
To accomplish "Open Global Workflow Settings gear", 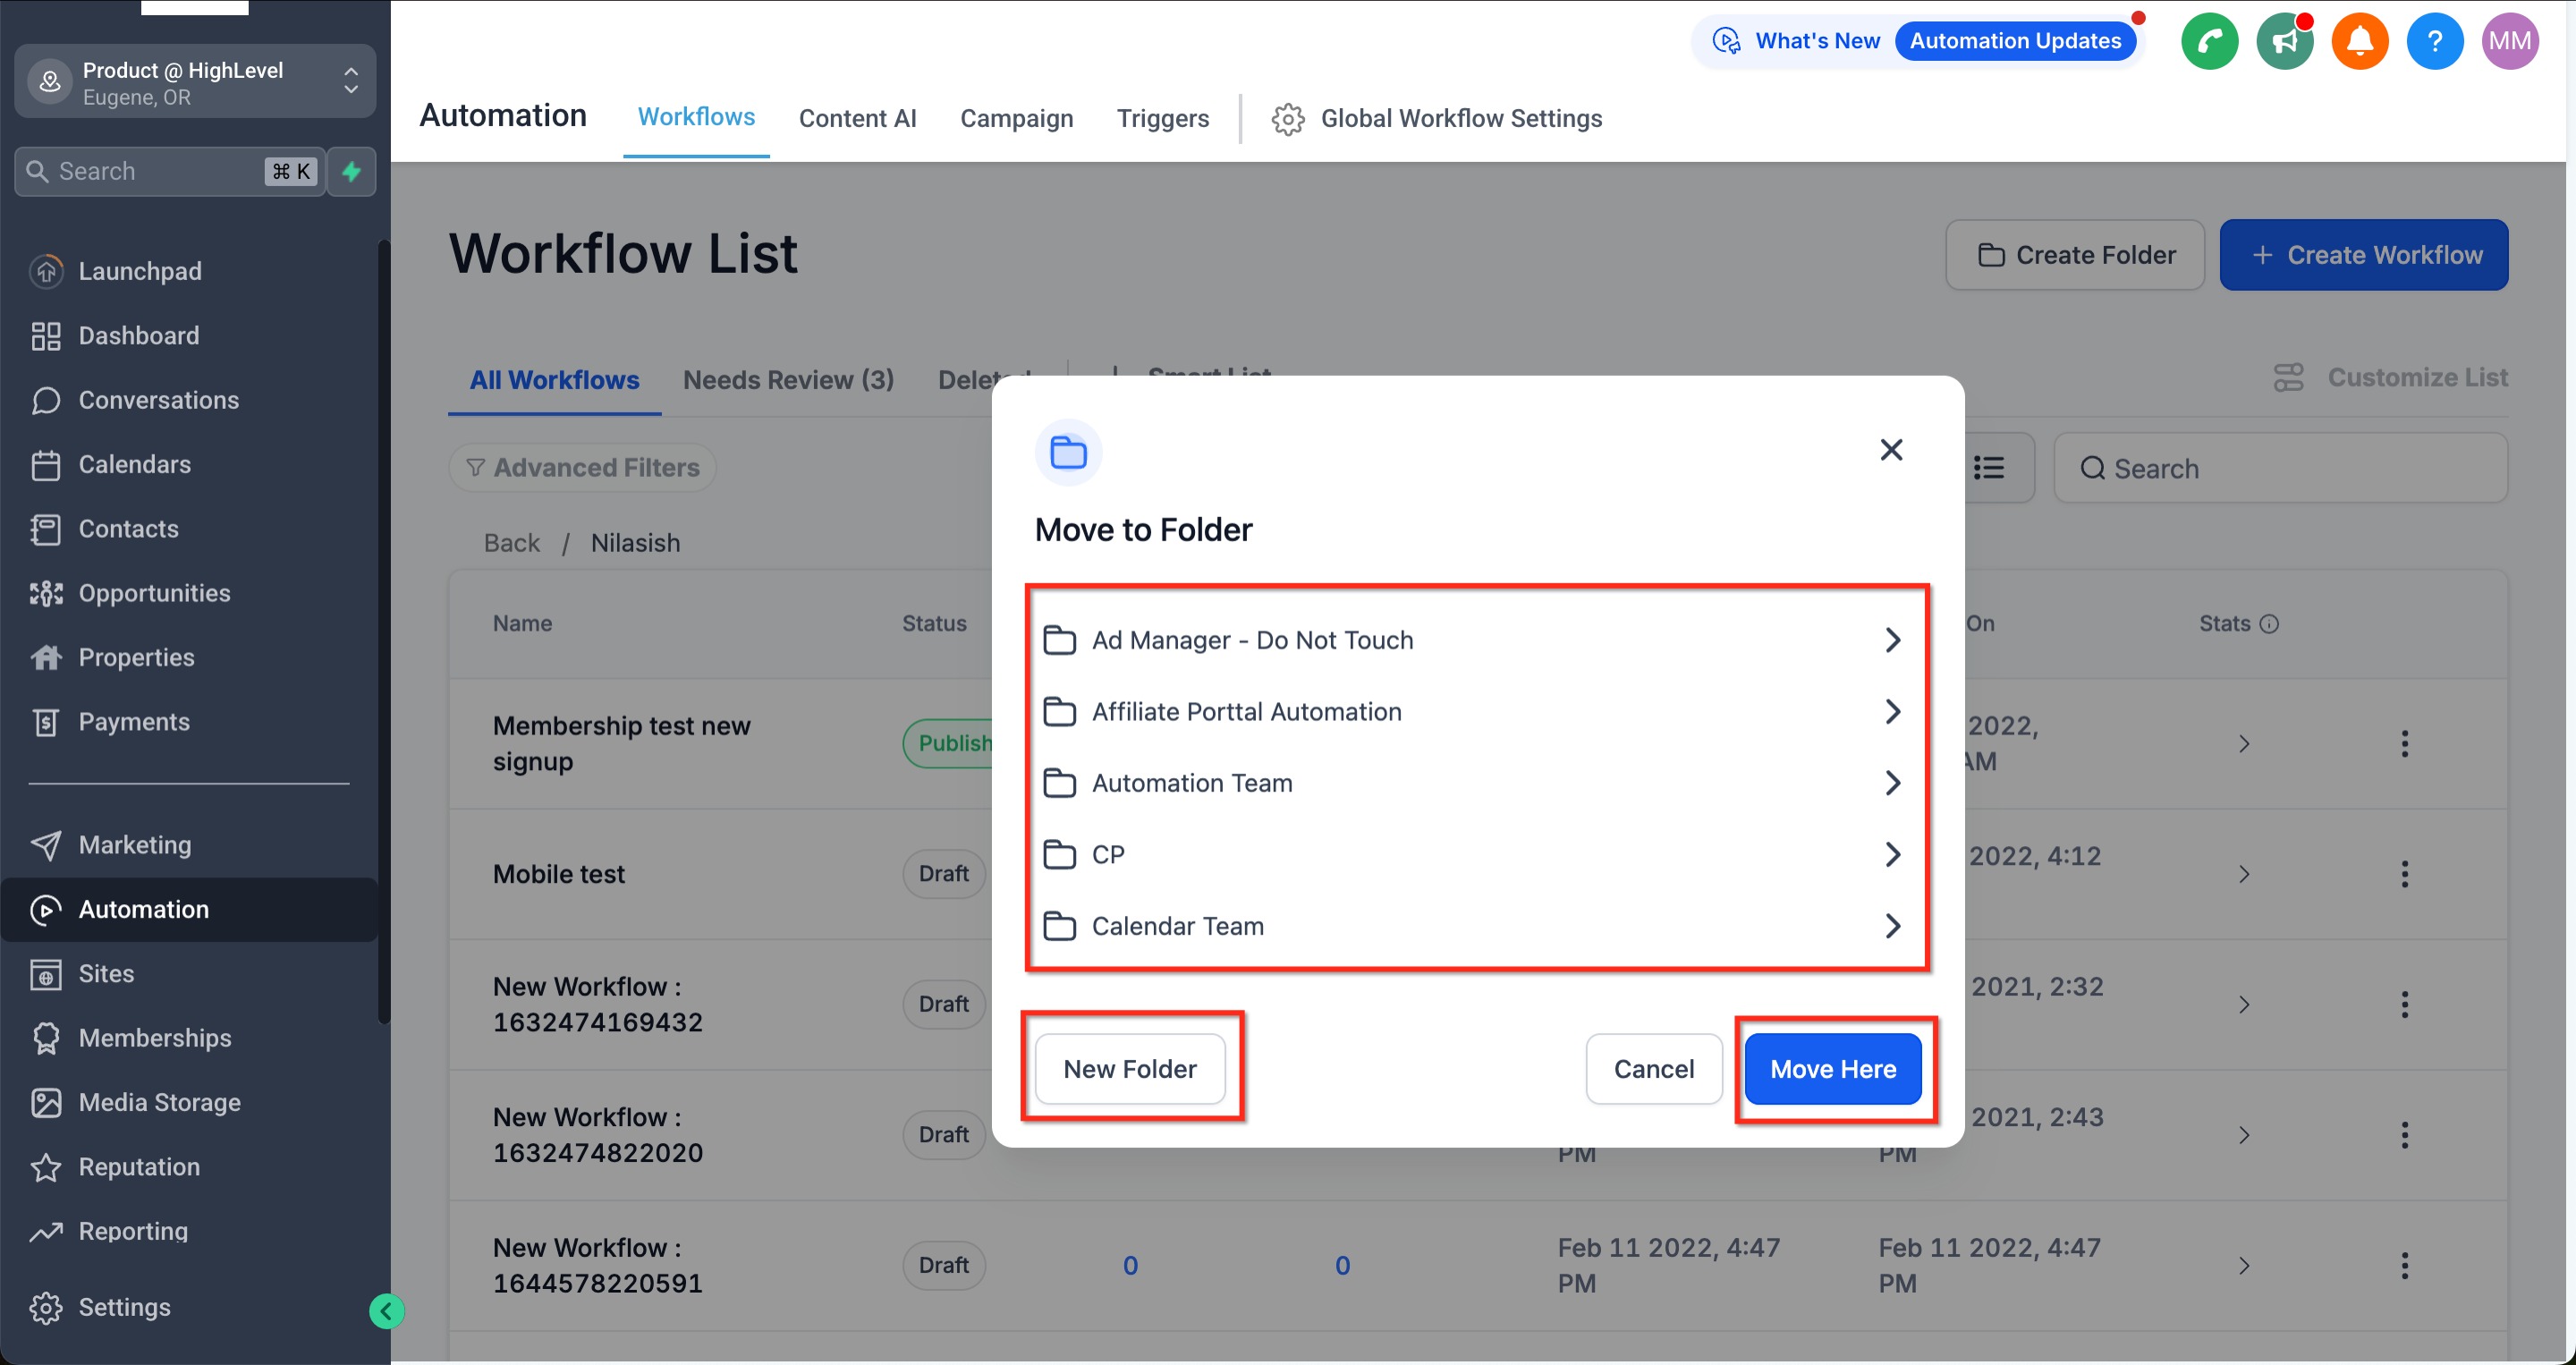I will (1288, 119).
